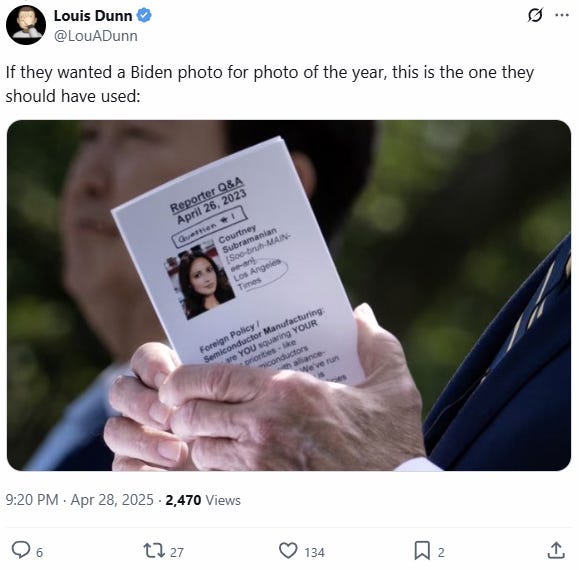Click the reply count 6
579x570 pixels.
(x=40, y=553)
